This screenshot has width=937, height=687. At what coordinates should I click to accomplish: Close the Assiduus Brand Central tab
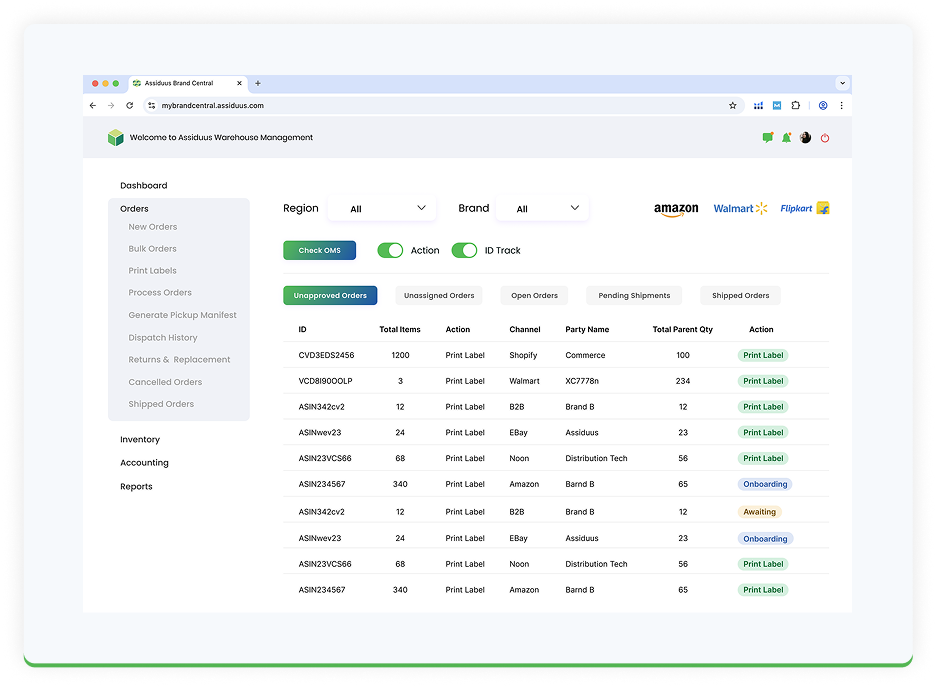click(239, 83)
